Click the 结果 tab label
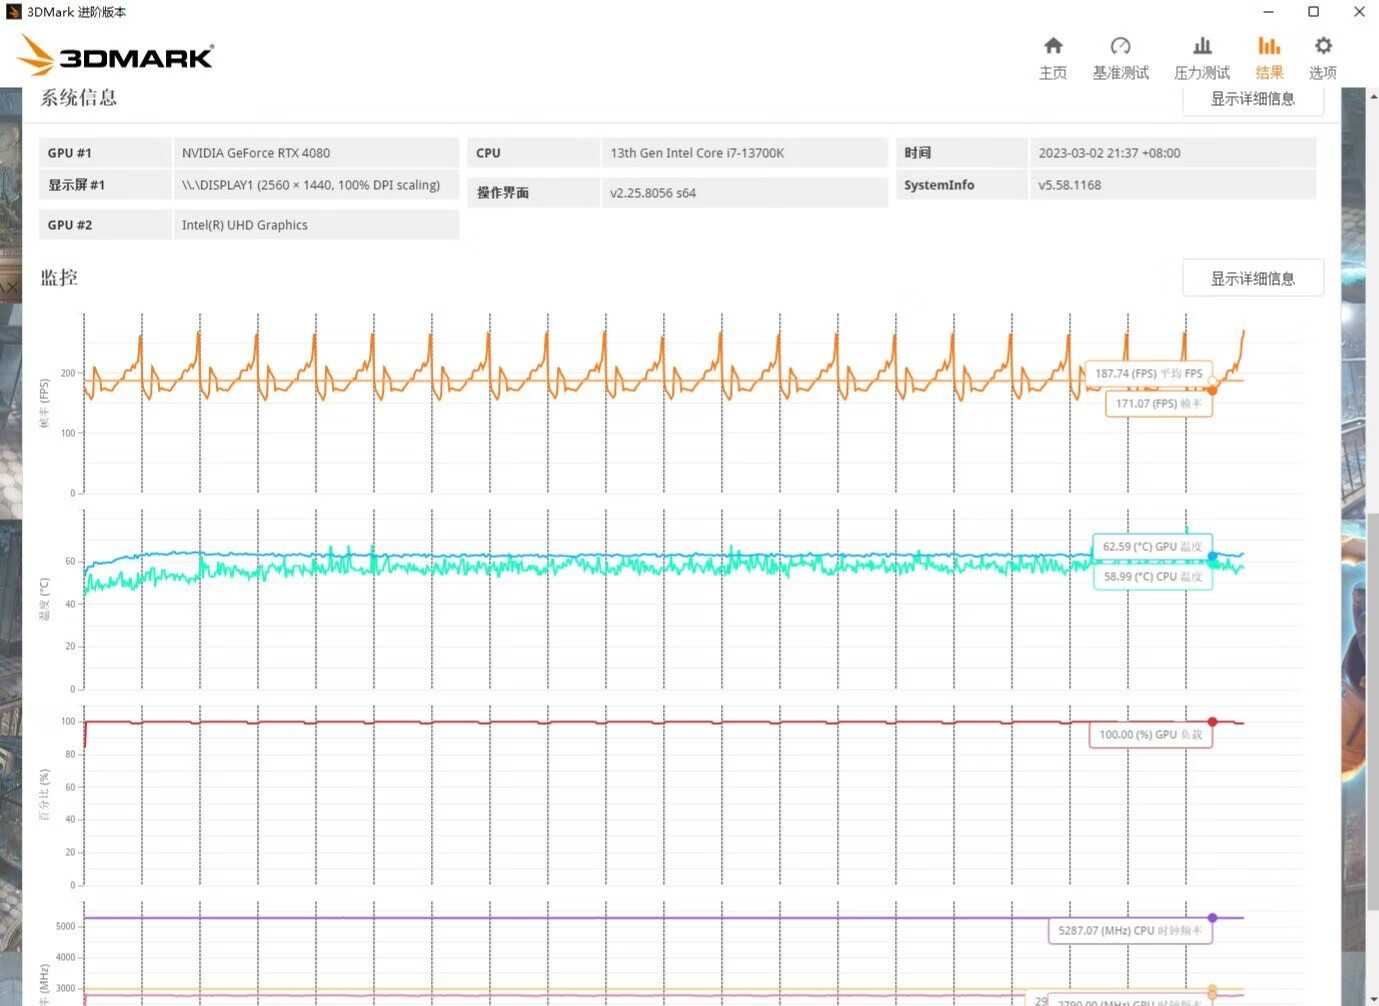The width and height of the screenshot is (1379, 1006). (x=1269, y=73)
